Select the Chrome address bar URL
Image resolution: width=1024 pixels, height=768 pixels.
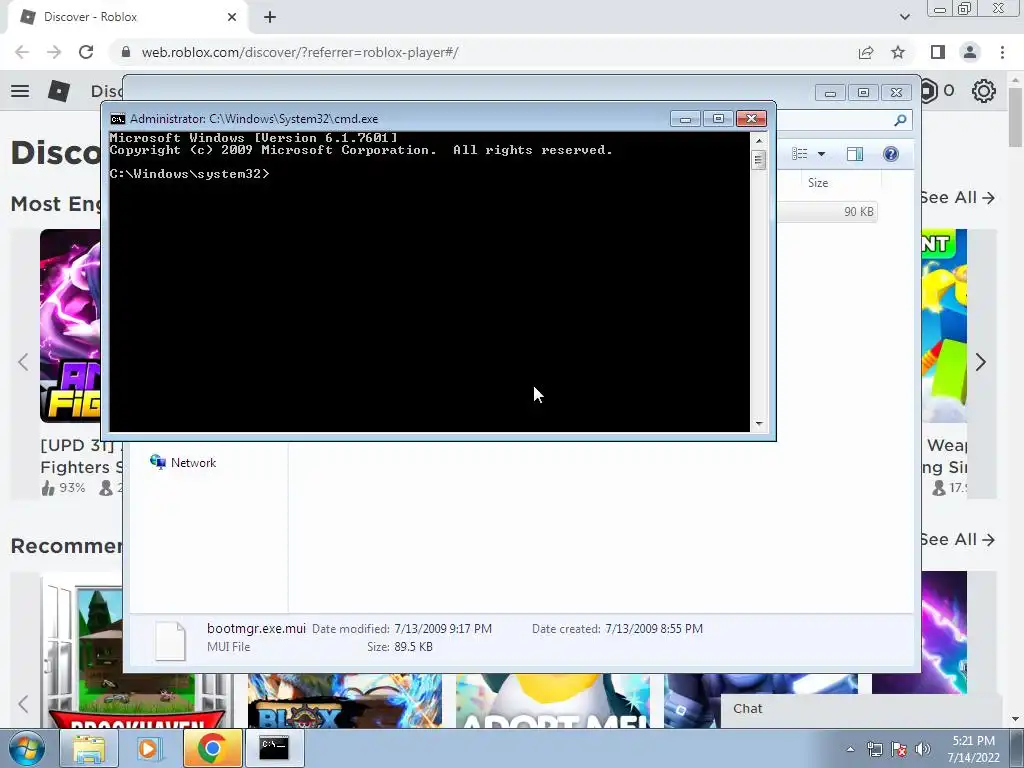click(x=300, y=52)
